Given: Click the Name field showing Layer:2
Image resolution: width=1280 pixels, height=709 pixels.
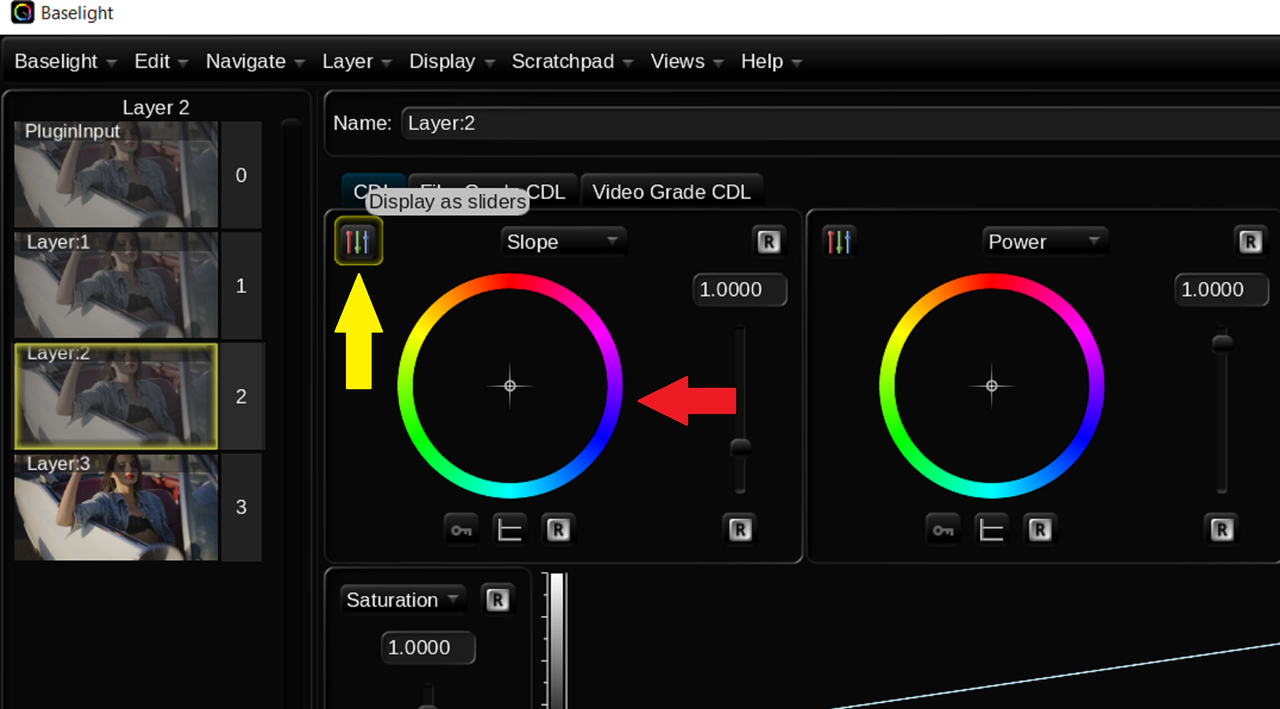Looking at the screenshot, I should click(840, 123).
